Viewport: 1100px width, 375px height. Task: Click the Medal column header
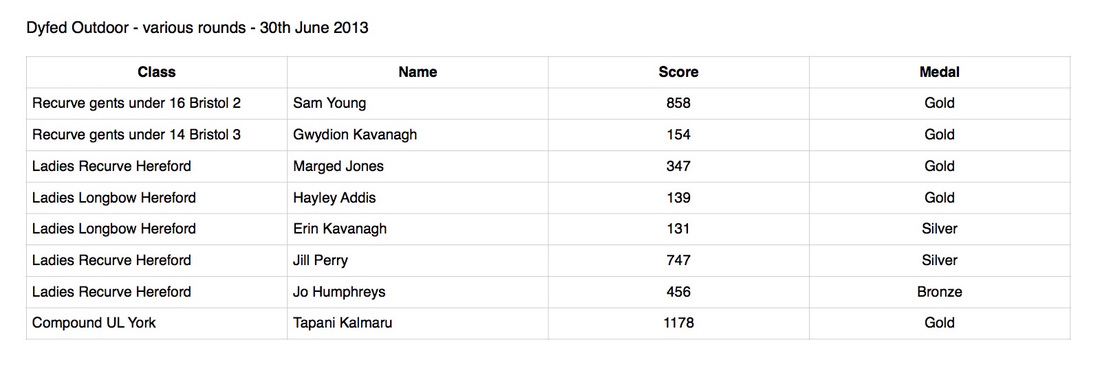coord(939,72)
